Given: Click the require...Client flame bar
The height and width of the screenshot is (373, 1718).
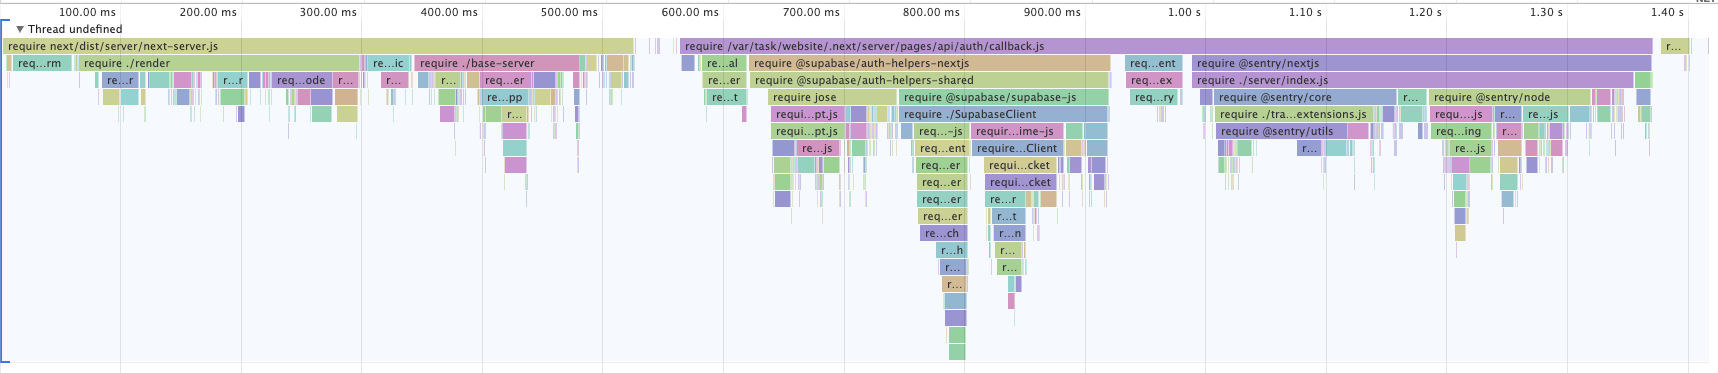Looking at the screenshot, I should pos(1018,148).
